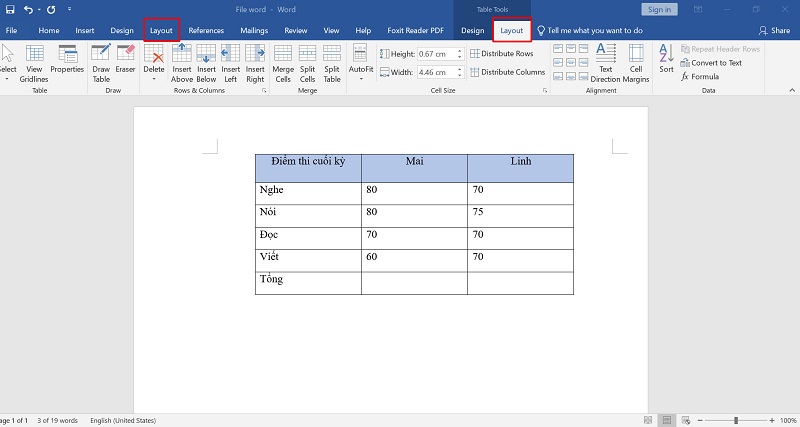This screenshot has height=427, width=800.
Task: Switch to the Mailings tab
Action: tap(254, 31)
